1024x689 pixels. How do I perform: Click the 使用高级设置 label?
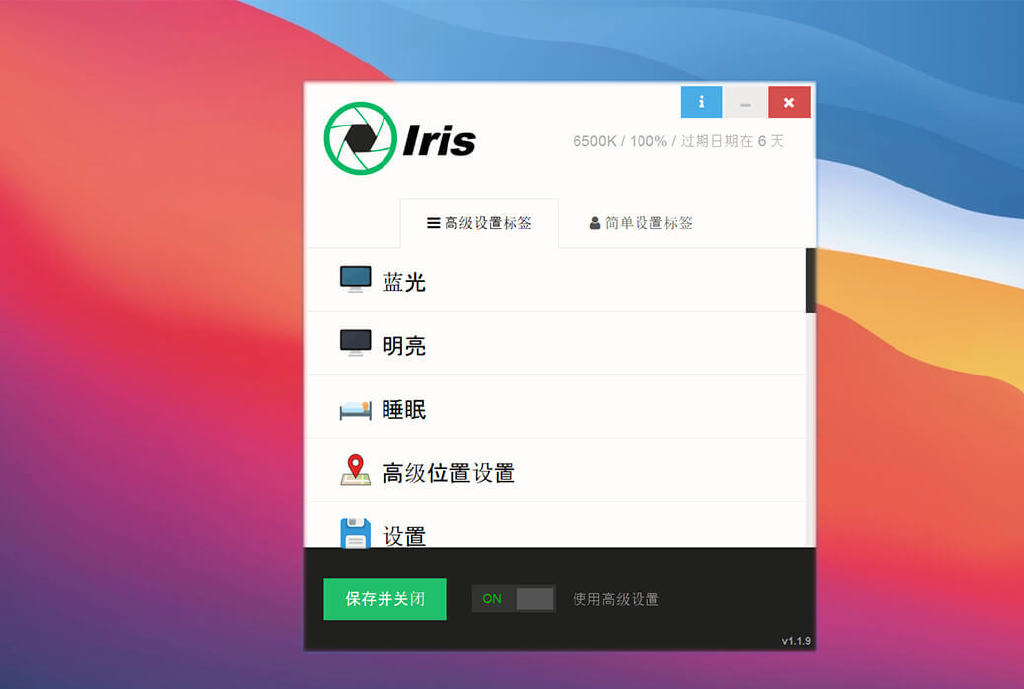pos(616,599)
